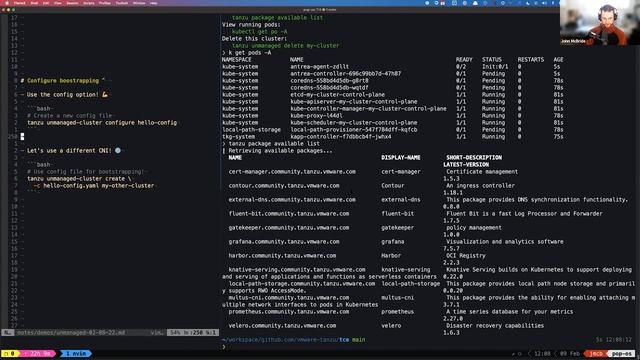Click the volume icon in menu bar
The image size is (640, 360).
(544, 3)
